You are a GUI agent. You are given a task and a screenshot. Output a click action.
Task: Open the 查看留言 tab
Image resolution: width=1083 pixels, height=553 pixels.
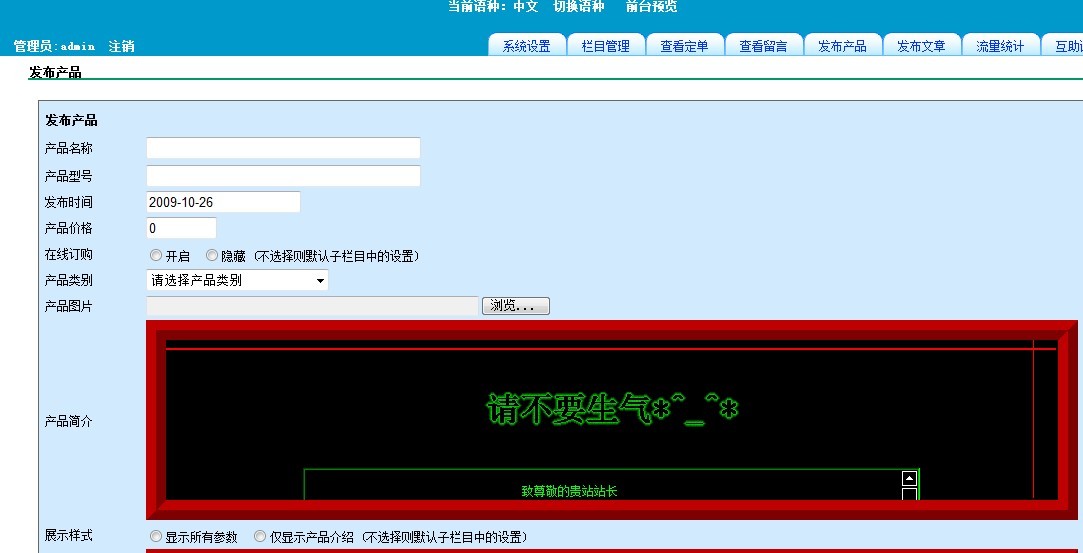tap(763, 46)
